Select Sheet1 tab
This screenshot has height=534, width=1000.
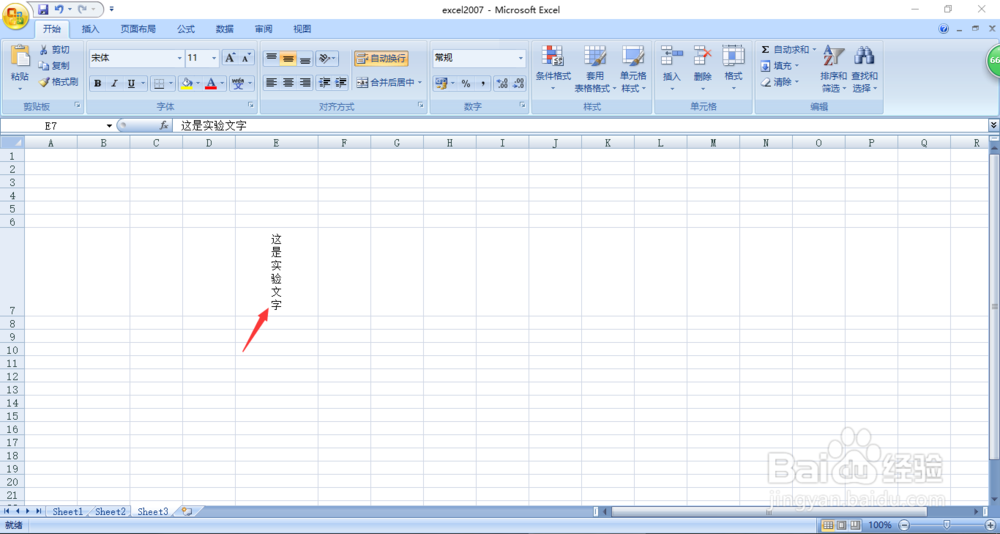(68, 512)
